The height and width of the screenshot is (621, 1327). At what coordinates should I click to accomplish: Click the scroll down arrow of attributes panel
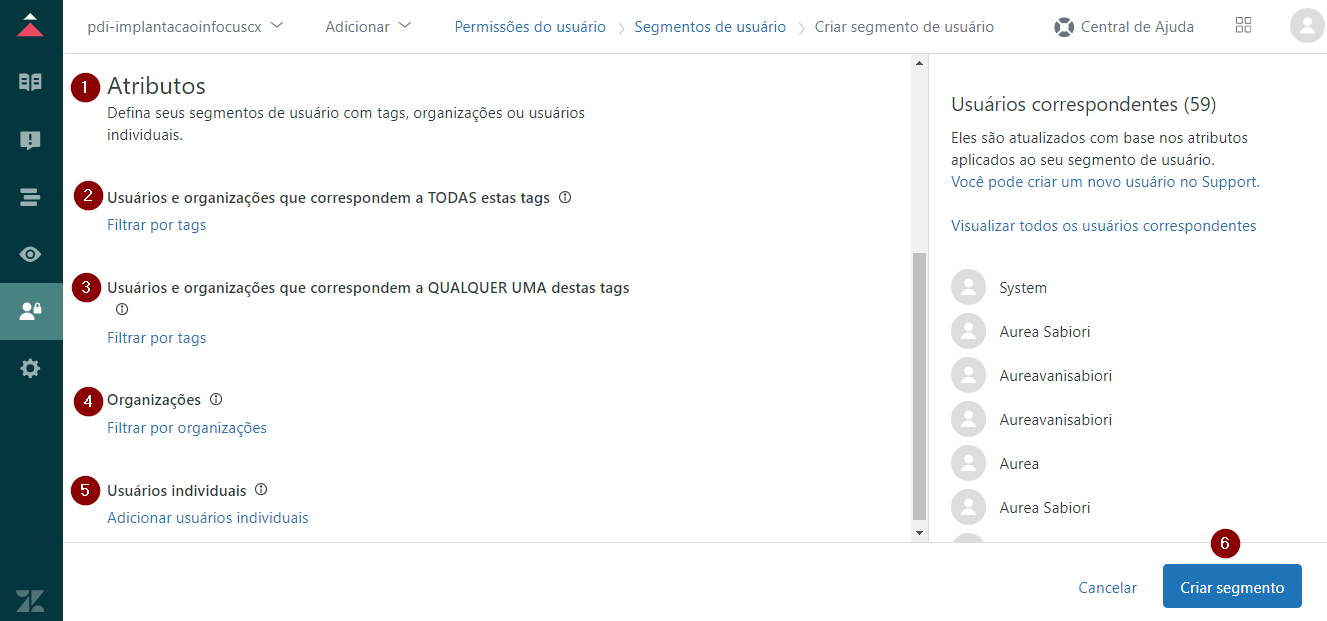[x=920, y=533]
